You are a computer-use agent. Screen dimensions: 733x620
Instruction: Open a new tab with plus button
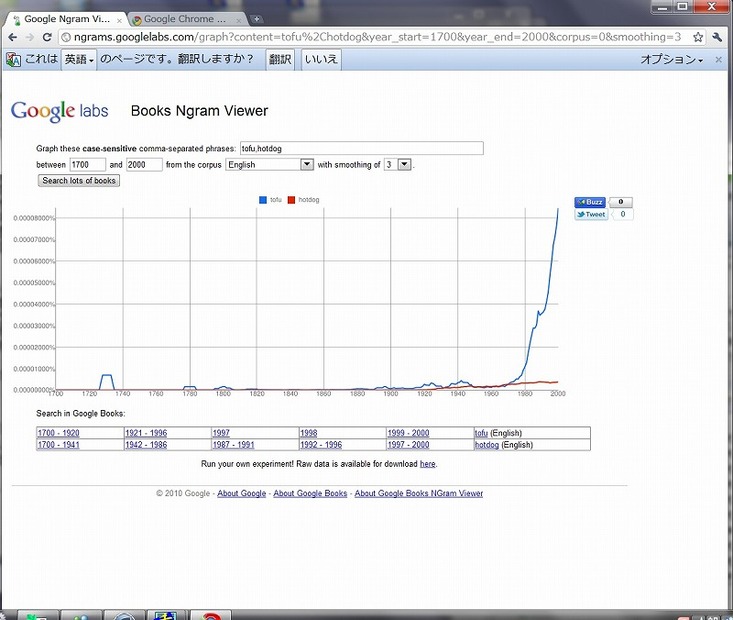tap(257, 19)
